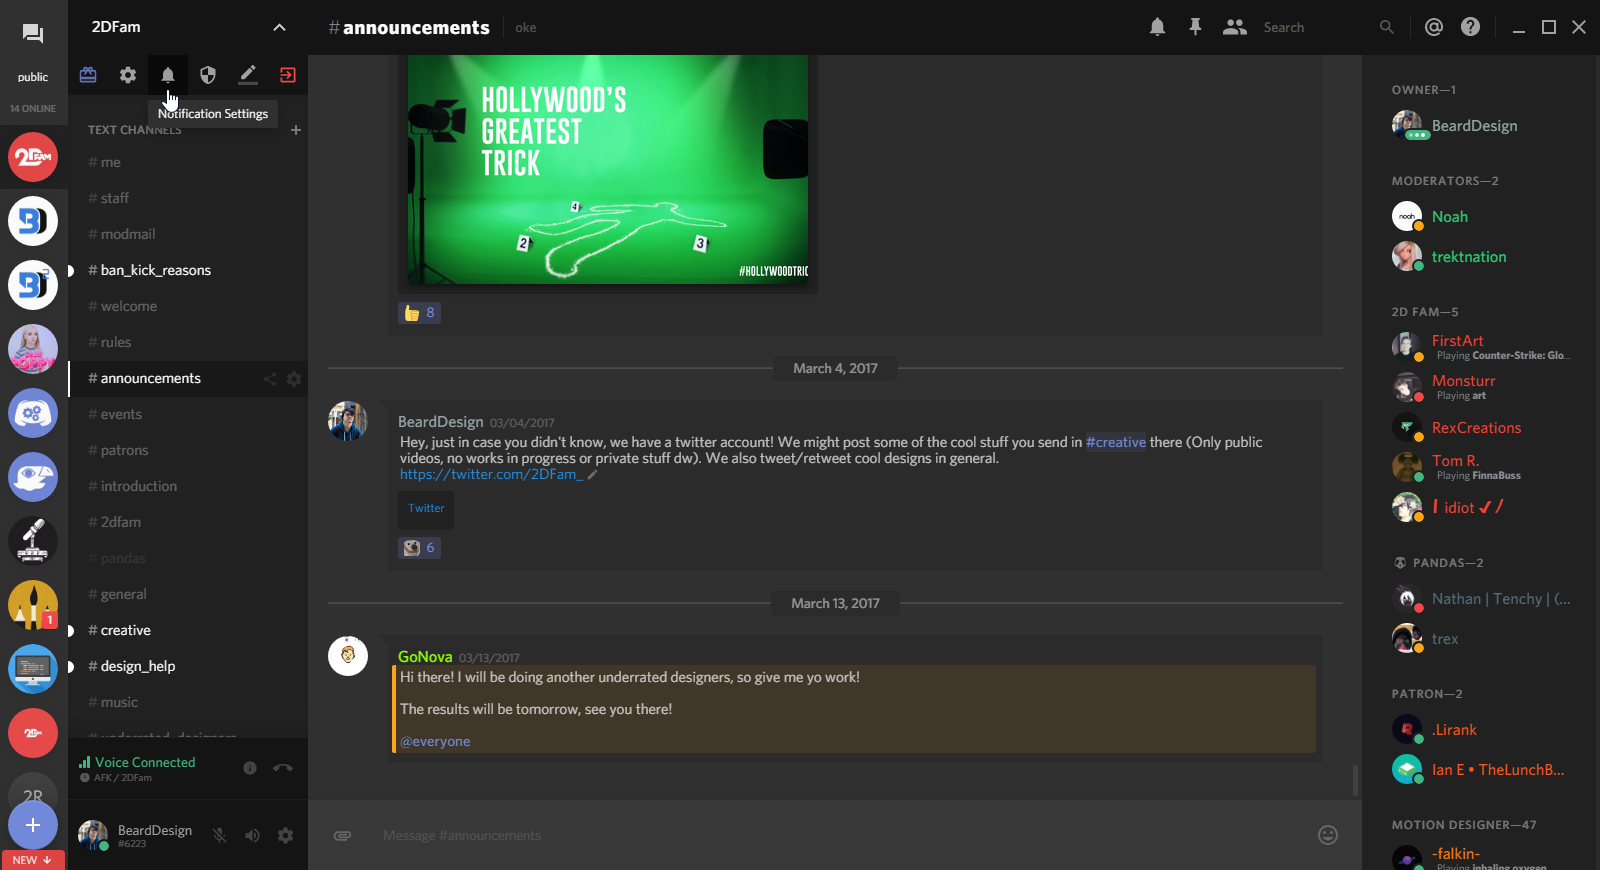This screenshot has width=1600, height=870.
Task: Select the red 2DFam server icon
Action: (33, 157)
